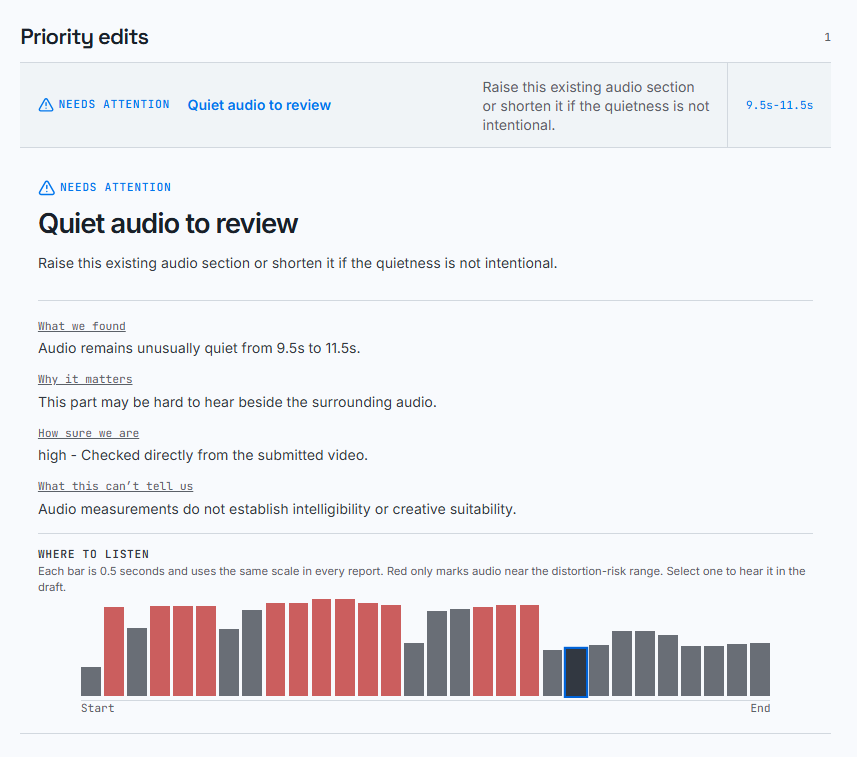The height and width of the screenshot is (757, 857).
Task: Click the 'End' label under the chart
Action: tap(760, 708)
